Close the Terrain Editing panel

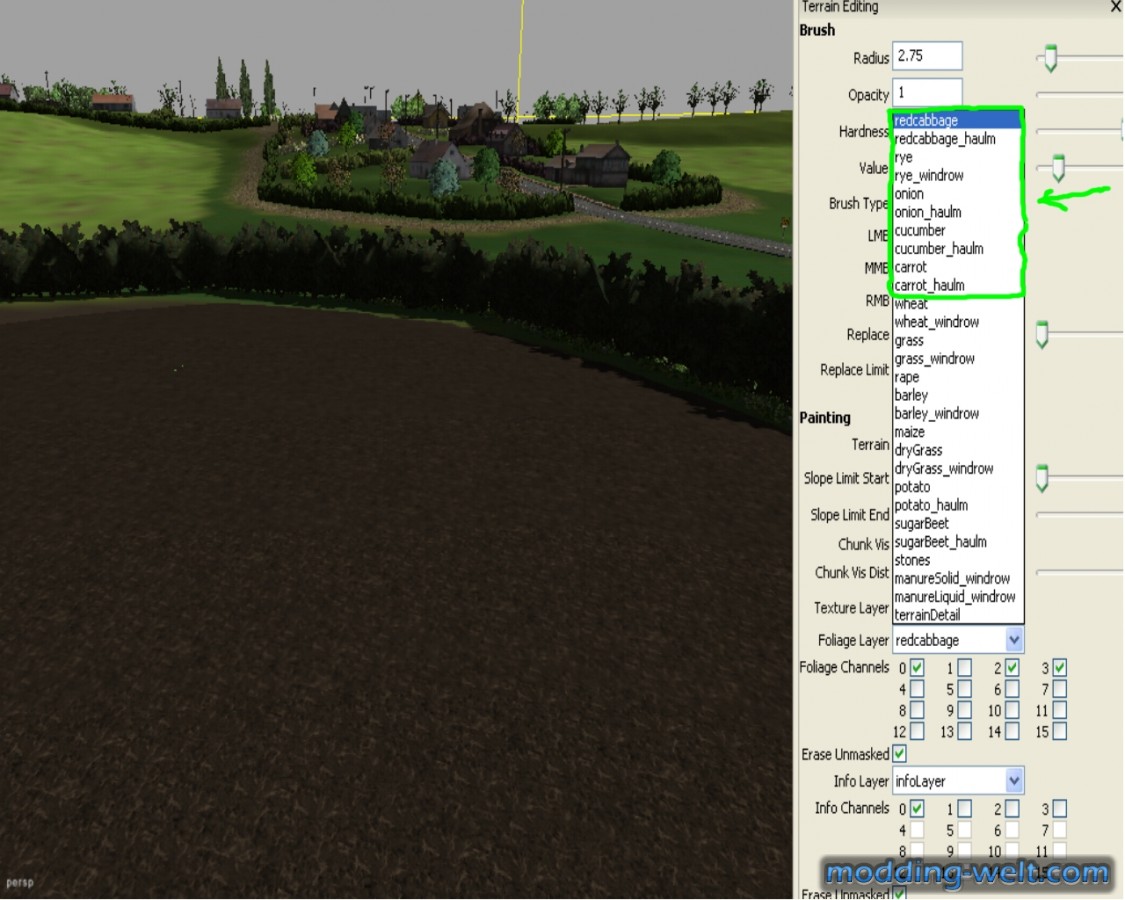[1117, 6]
